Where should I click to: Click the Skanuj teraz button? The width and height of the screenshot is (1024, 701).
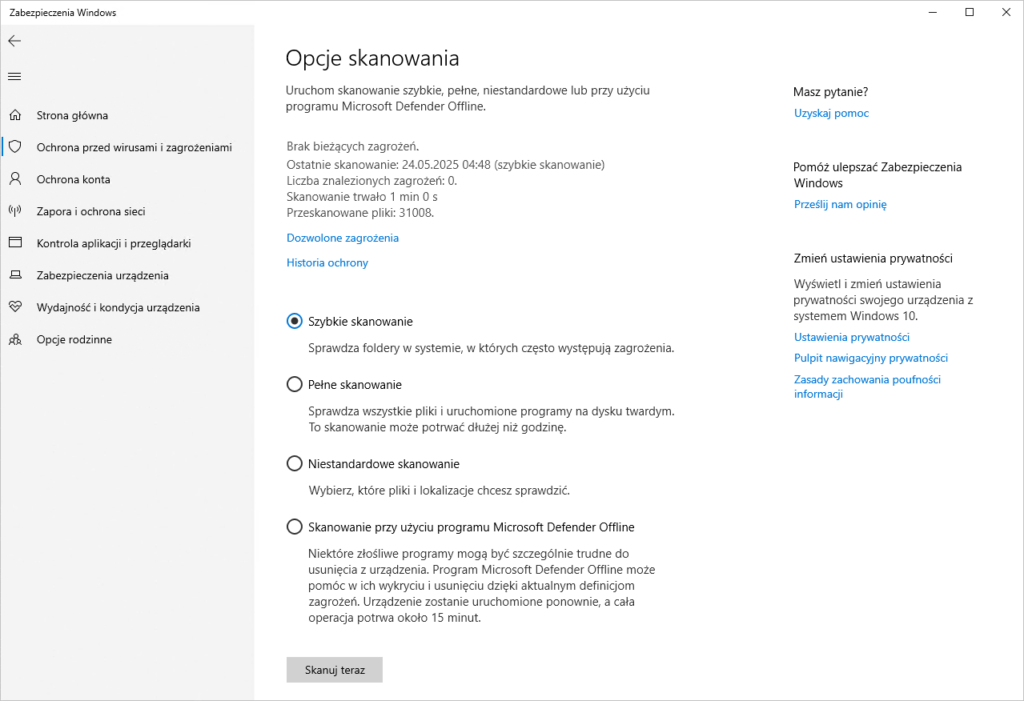tap(334, 670)
